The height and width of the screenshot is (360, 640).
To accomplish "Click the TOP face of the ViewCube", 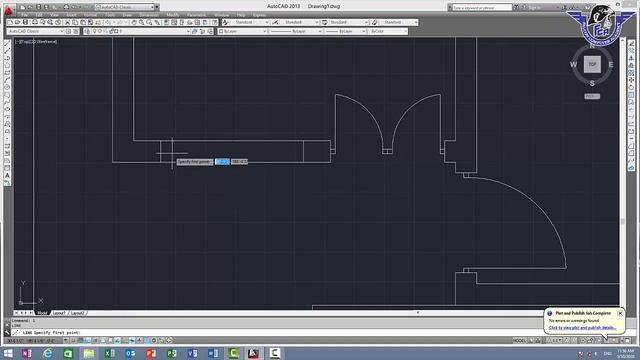I will tap(592, 64).
